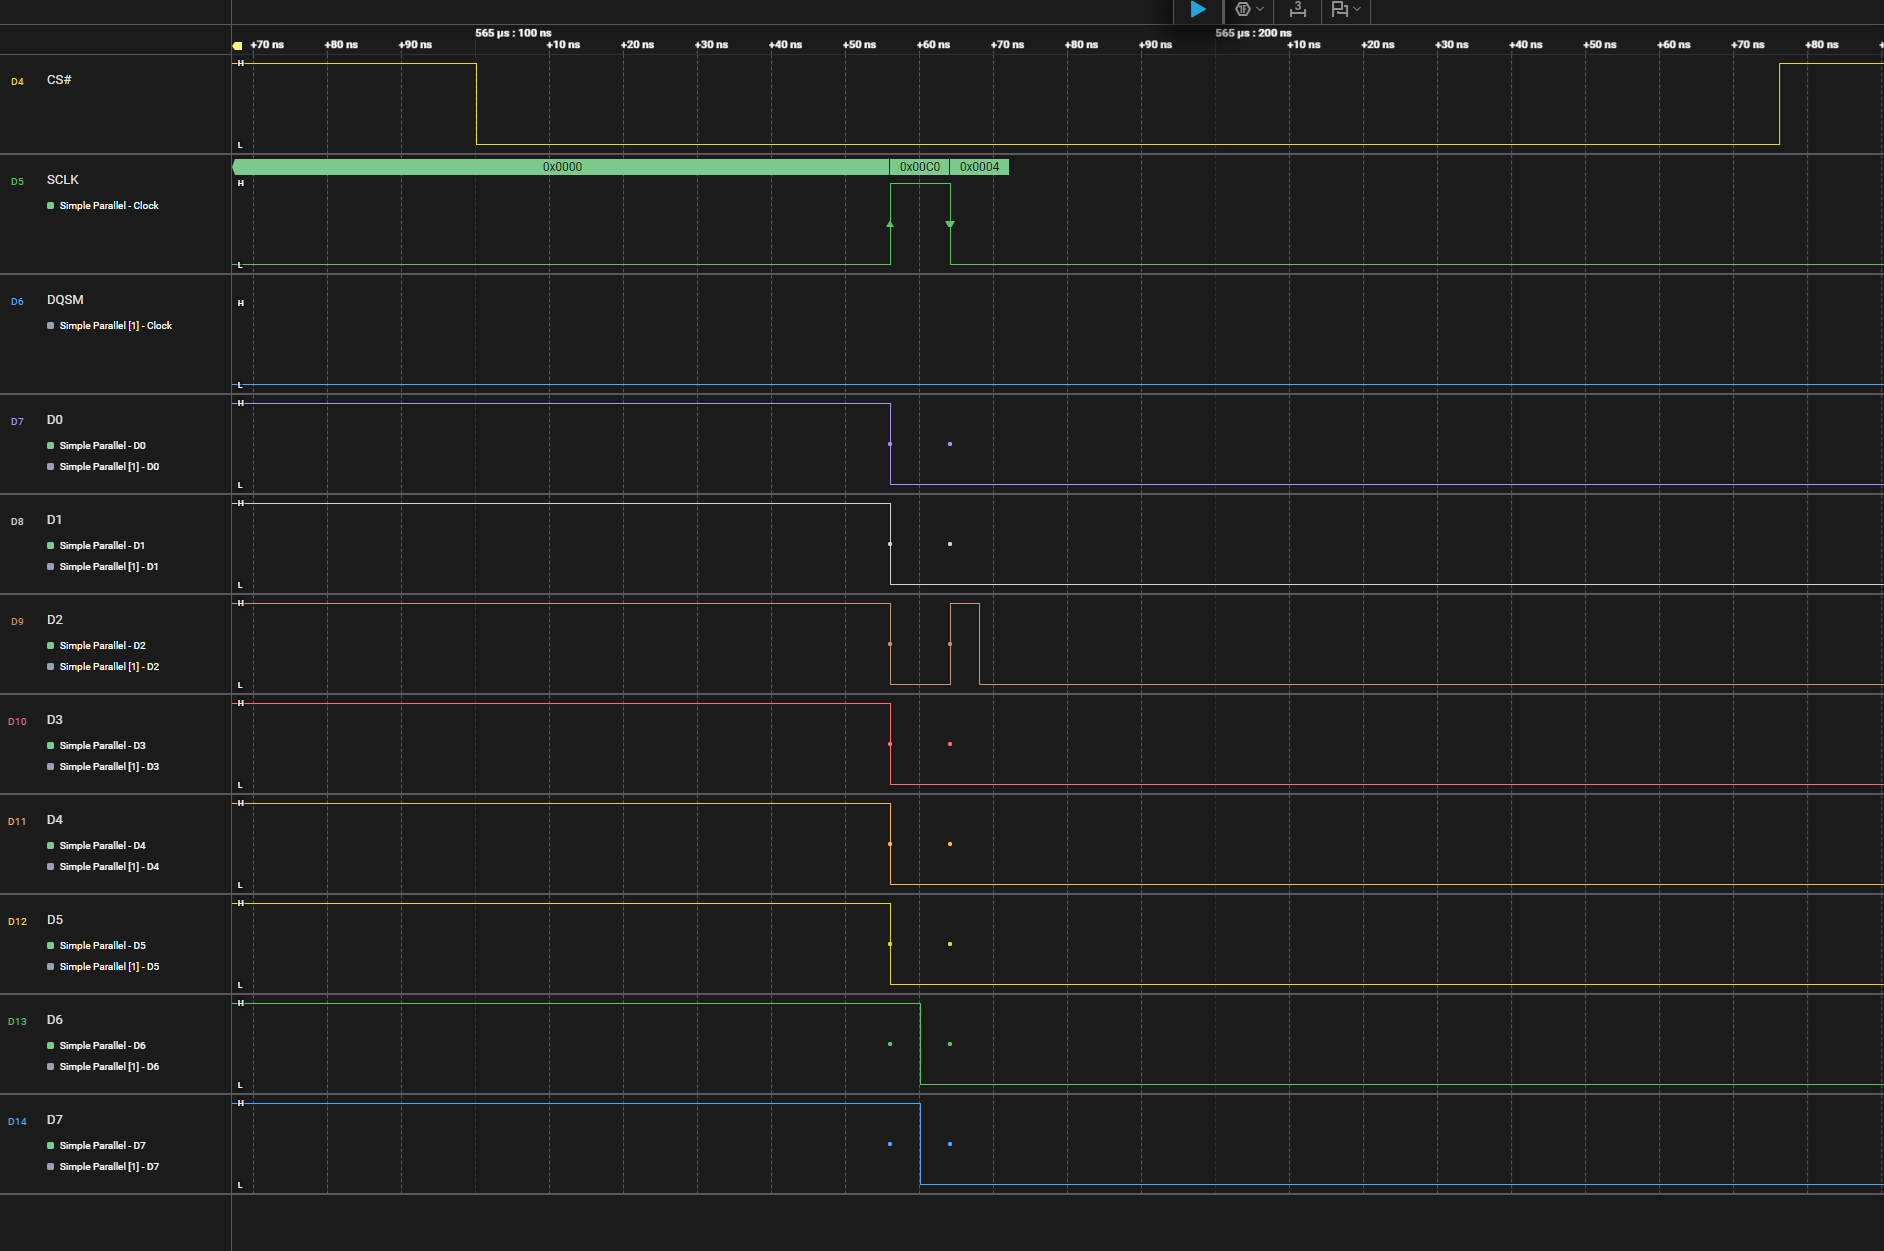This screenshot has height=1251, width=1884.
Task: Select the 0x0004 decoded data bubble
Action: point(979,167)
